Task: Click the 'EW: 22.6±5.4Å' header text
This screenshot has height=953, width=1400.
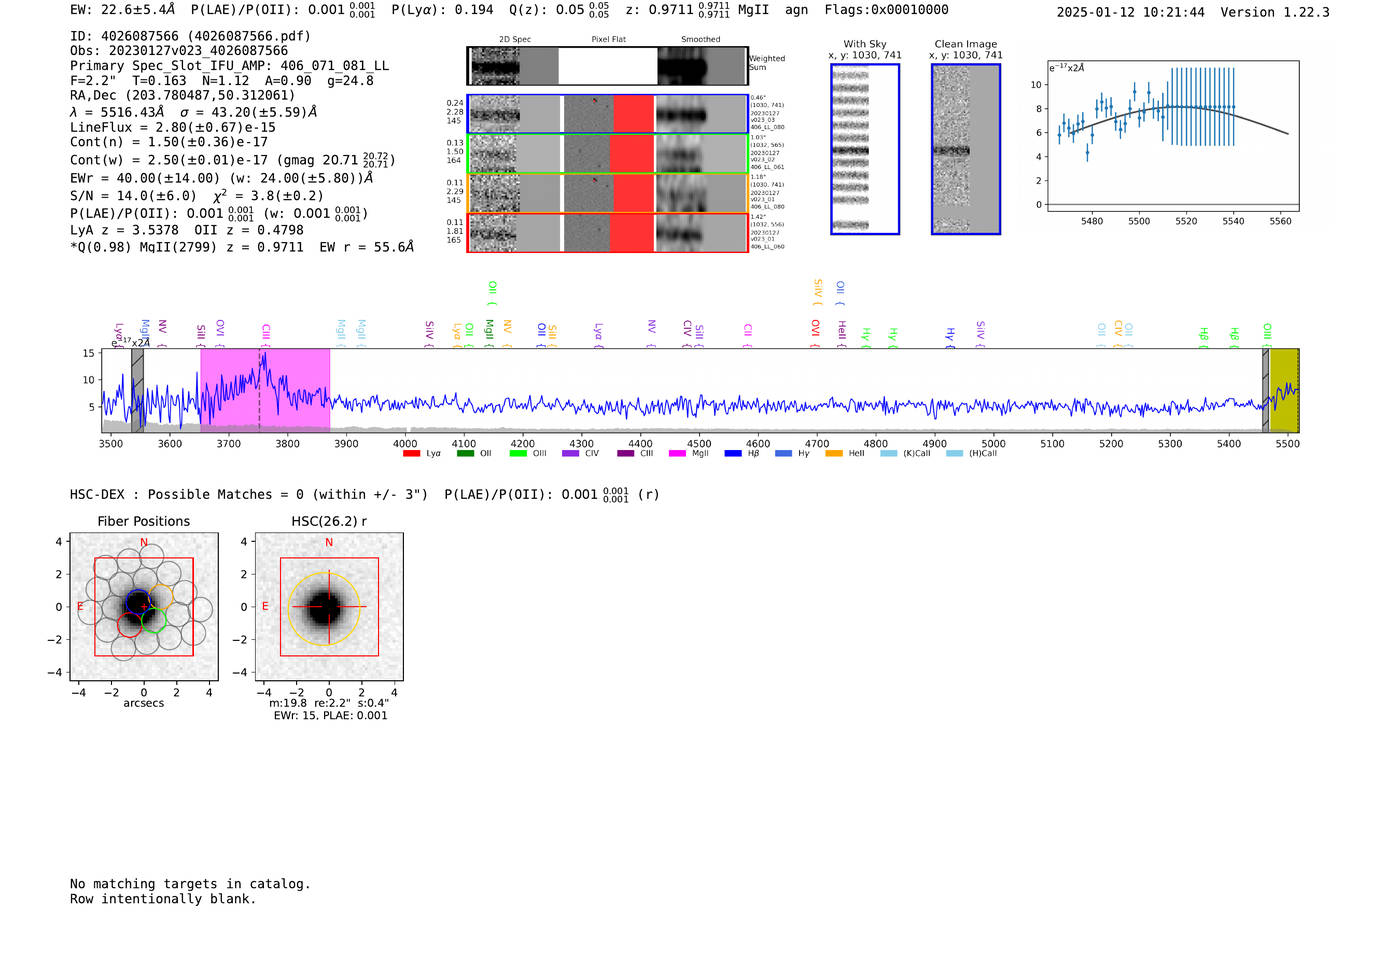Action: click(122, 10)
